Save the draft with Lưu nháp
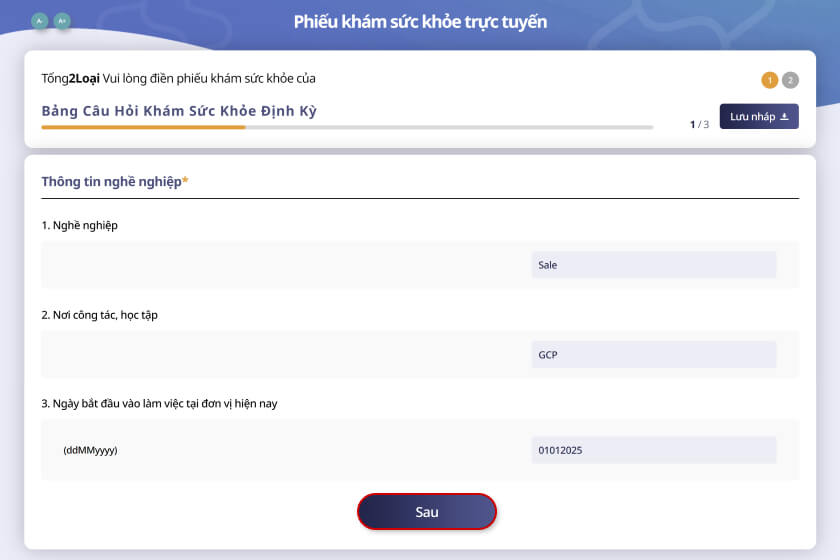The height and width of the screenshot is (560, 840). point(758,117)
